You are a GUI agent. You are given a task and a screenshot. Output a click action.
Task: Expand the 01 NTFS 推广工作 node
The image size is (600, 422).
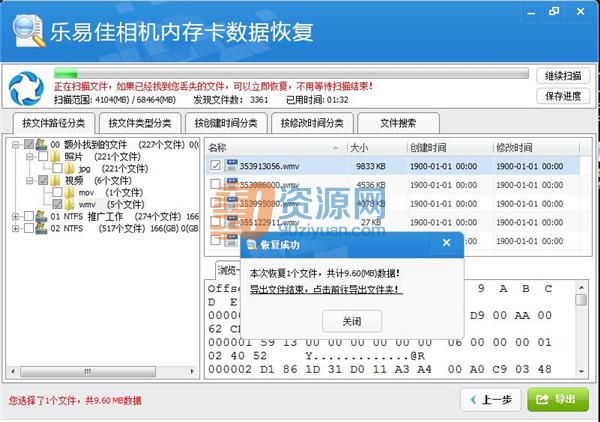(16, 216)
